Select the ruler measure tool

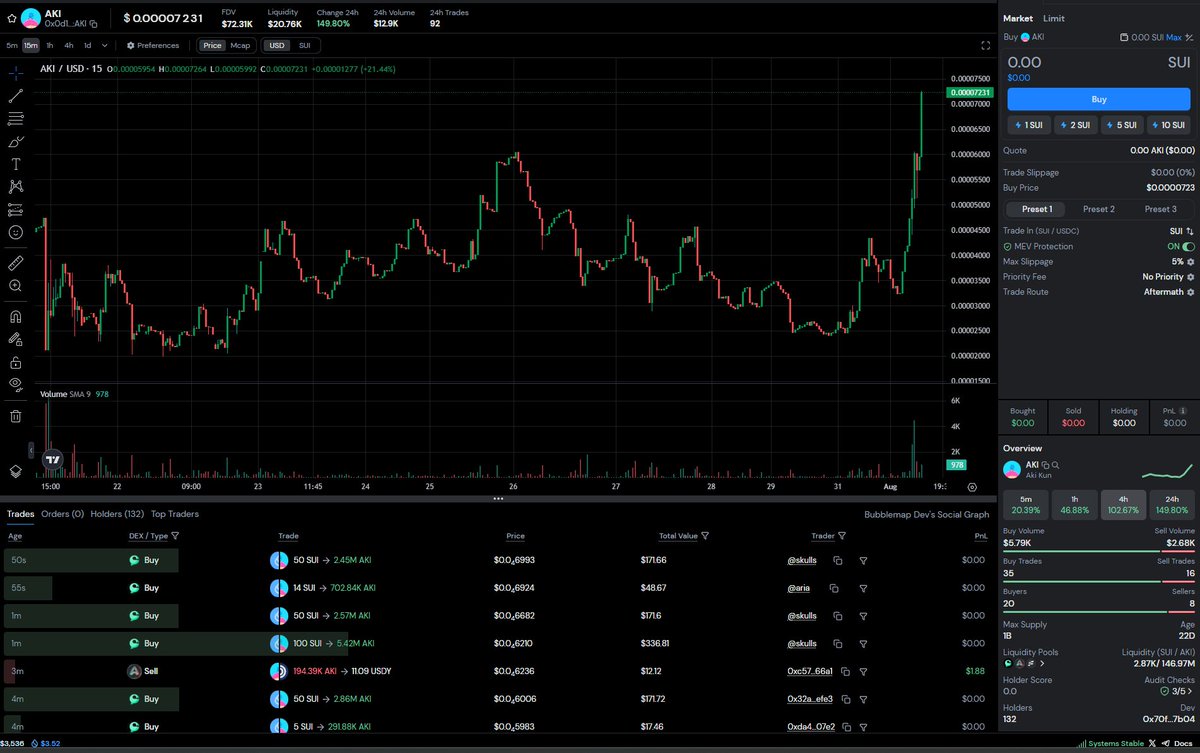(15, 263)
